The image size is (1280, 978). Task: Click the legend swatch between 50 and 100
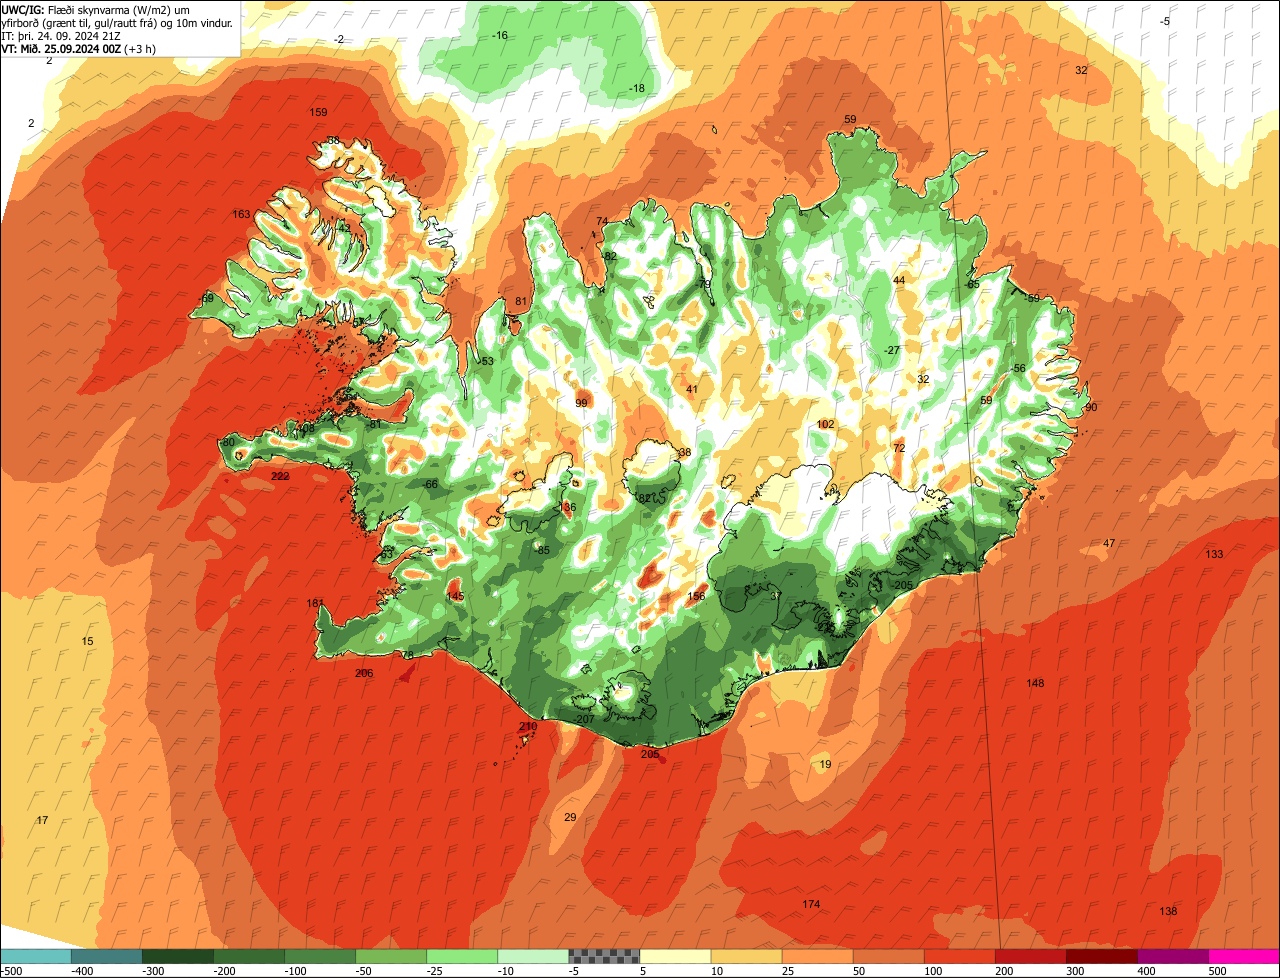(x=888, y=956)
